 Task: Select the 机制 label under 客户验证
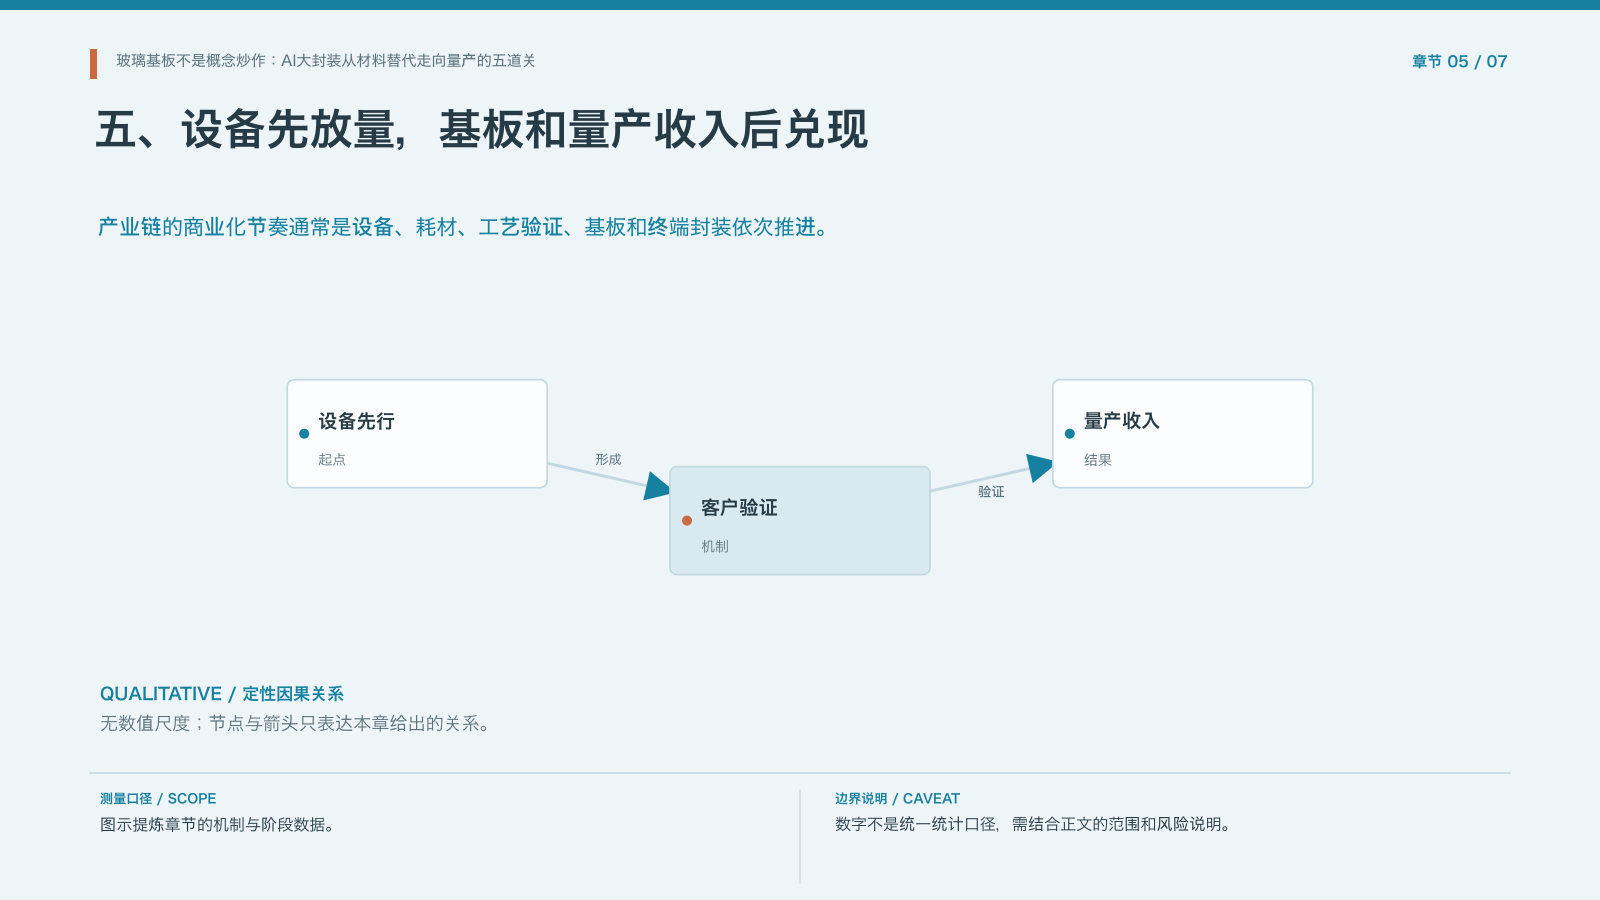tap(715, 547)
